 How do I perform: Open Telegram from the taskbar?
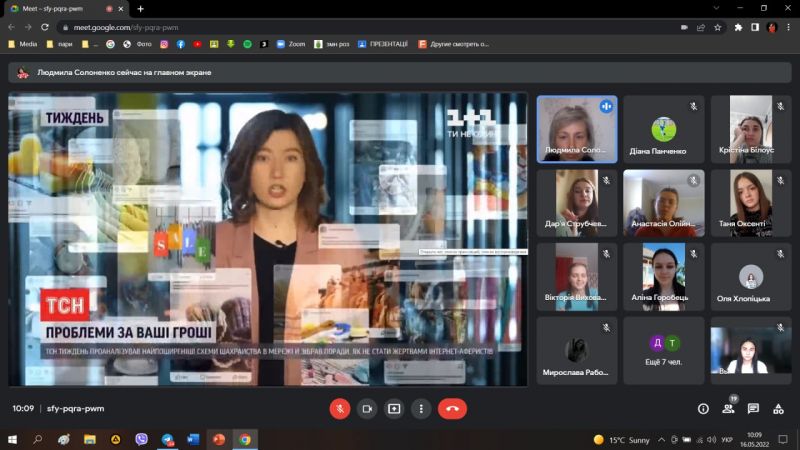[167, 439]
